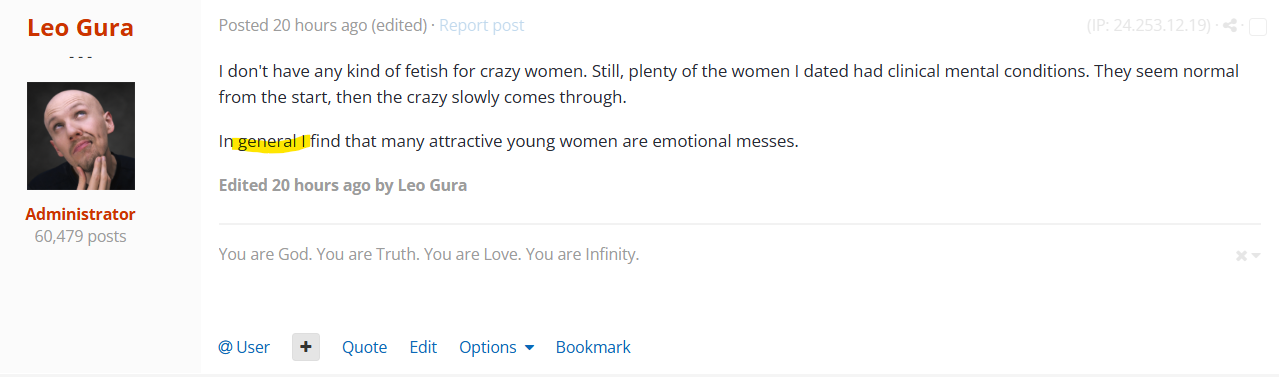Expand the signature options caret
Screen dimensions: 1279x377
[1256, 256]
